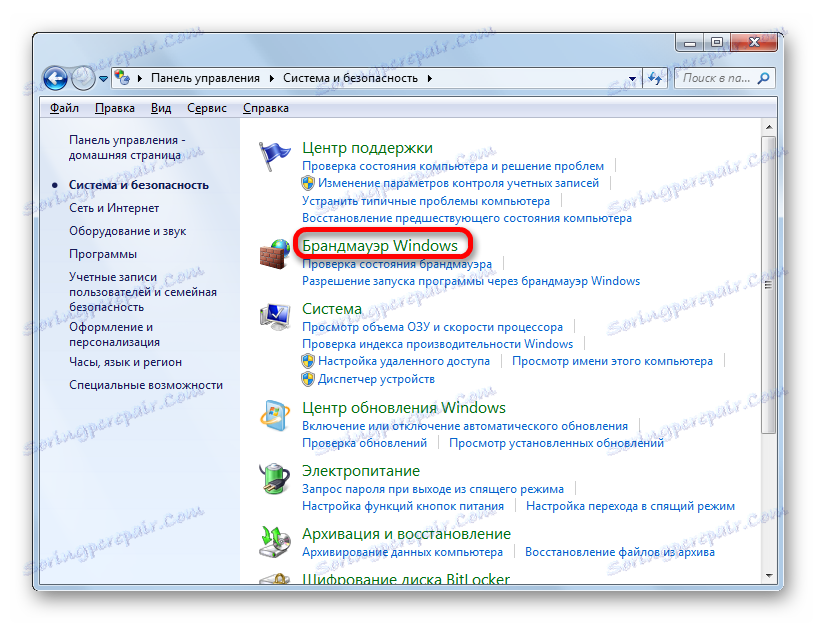Open Архивация и восстановление heading
The width and height of the screenshot is (817, 624).
406,533
